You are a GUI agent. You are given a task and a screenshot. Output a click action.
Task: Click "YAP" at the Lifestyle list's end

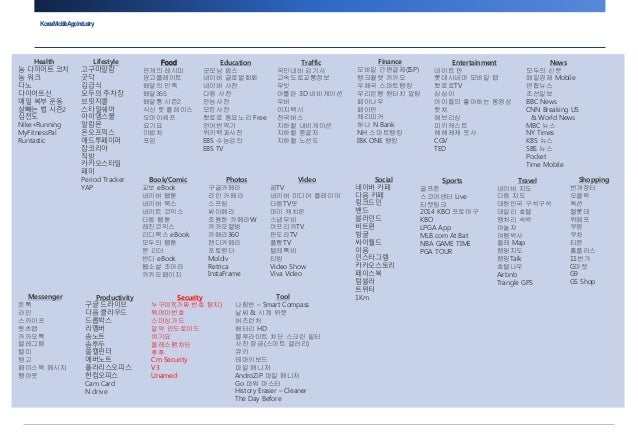pos(87,188)
